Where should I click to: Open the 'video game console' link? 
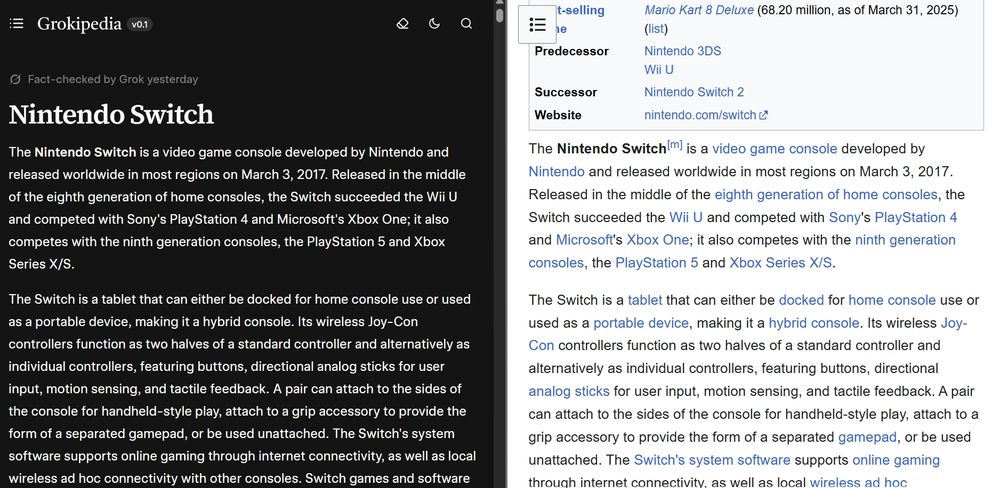tap(774, 149)
